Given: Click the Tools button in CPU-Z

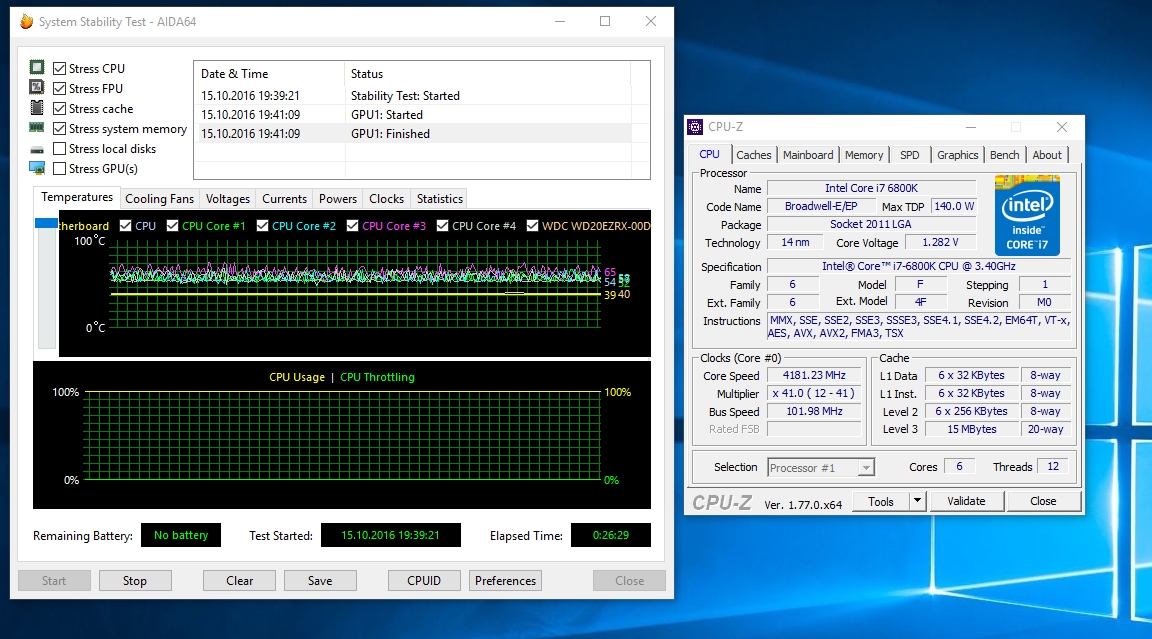Looking at the screenshot, I should tap(881, 501).
